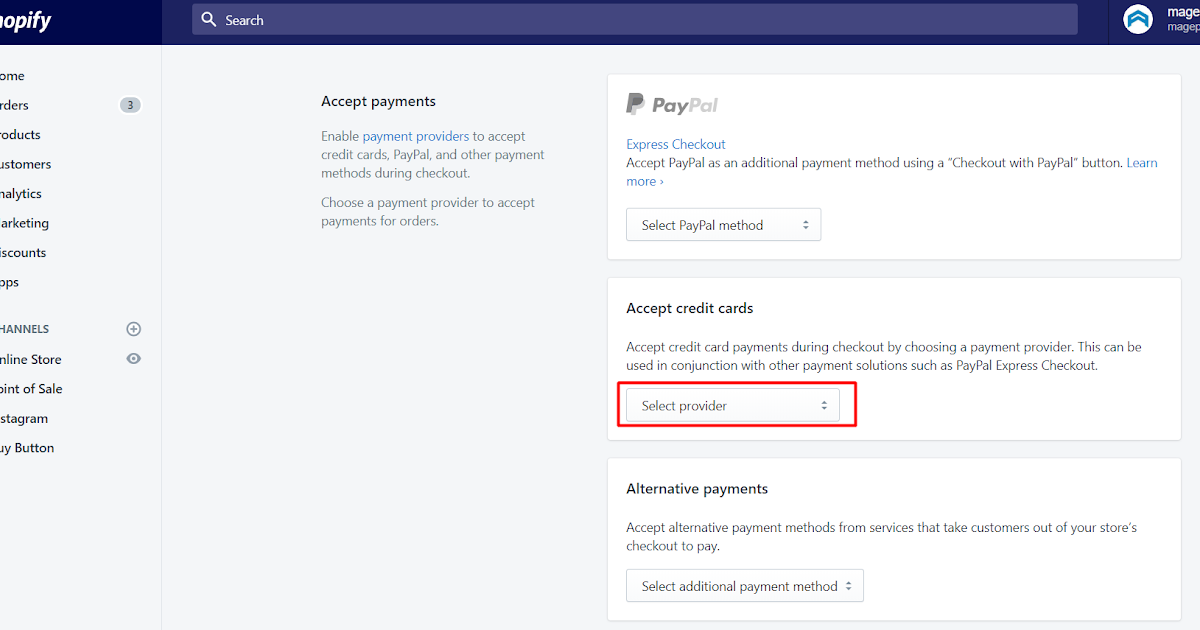The image size is (1200, 630).
Task: View Online Store via eye icon
Action: click(134, 359)
